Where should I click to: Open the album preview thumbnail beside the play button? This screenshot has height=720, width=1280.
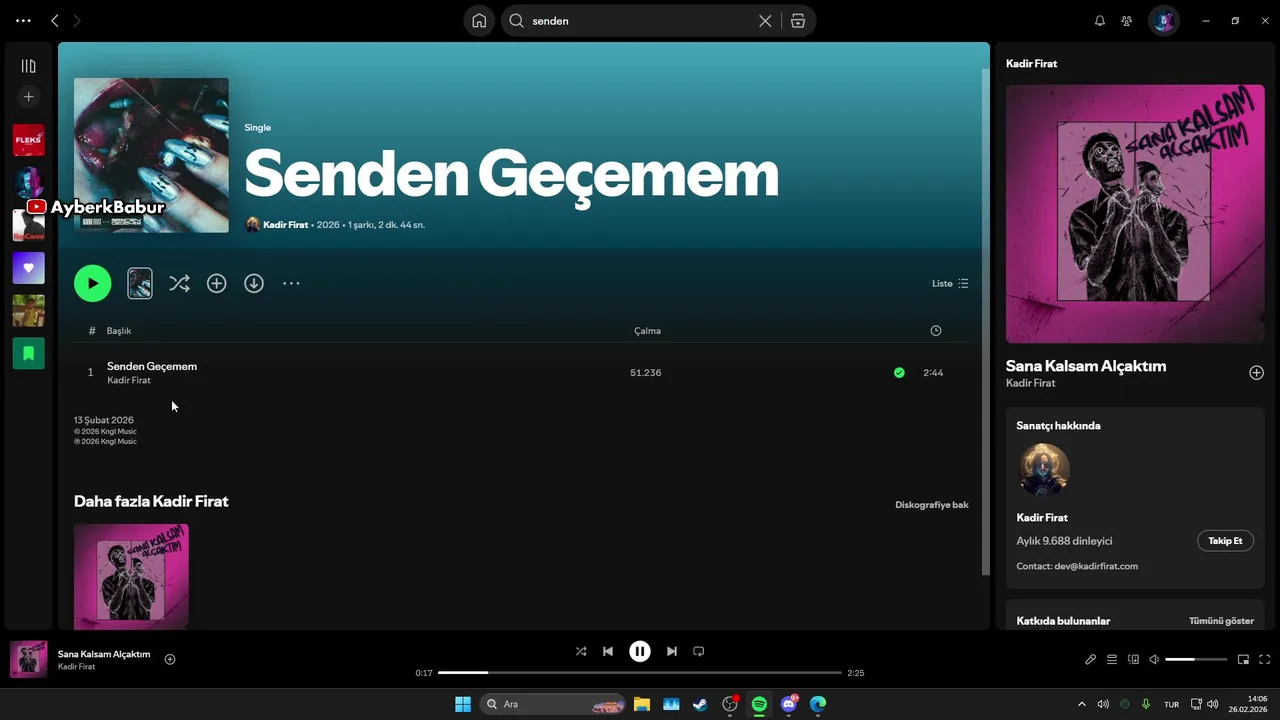[x=140, y=283]
